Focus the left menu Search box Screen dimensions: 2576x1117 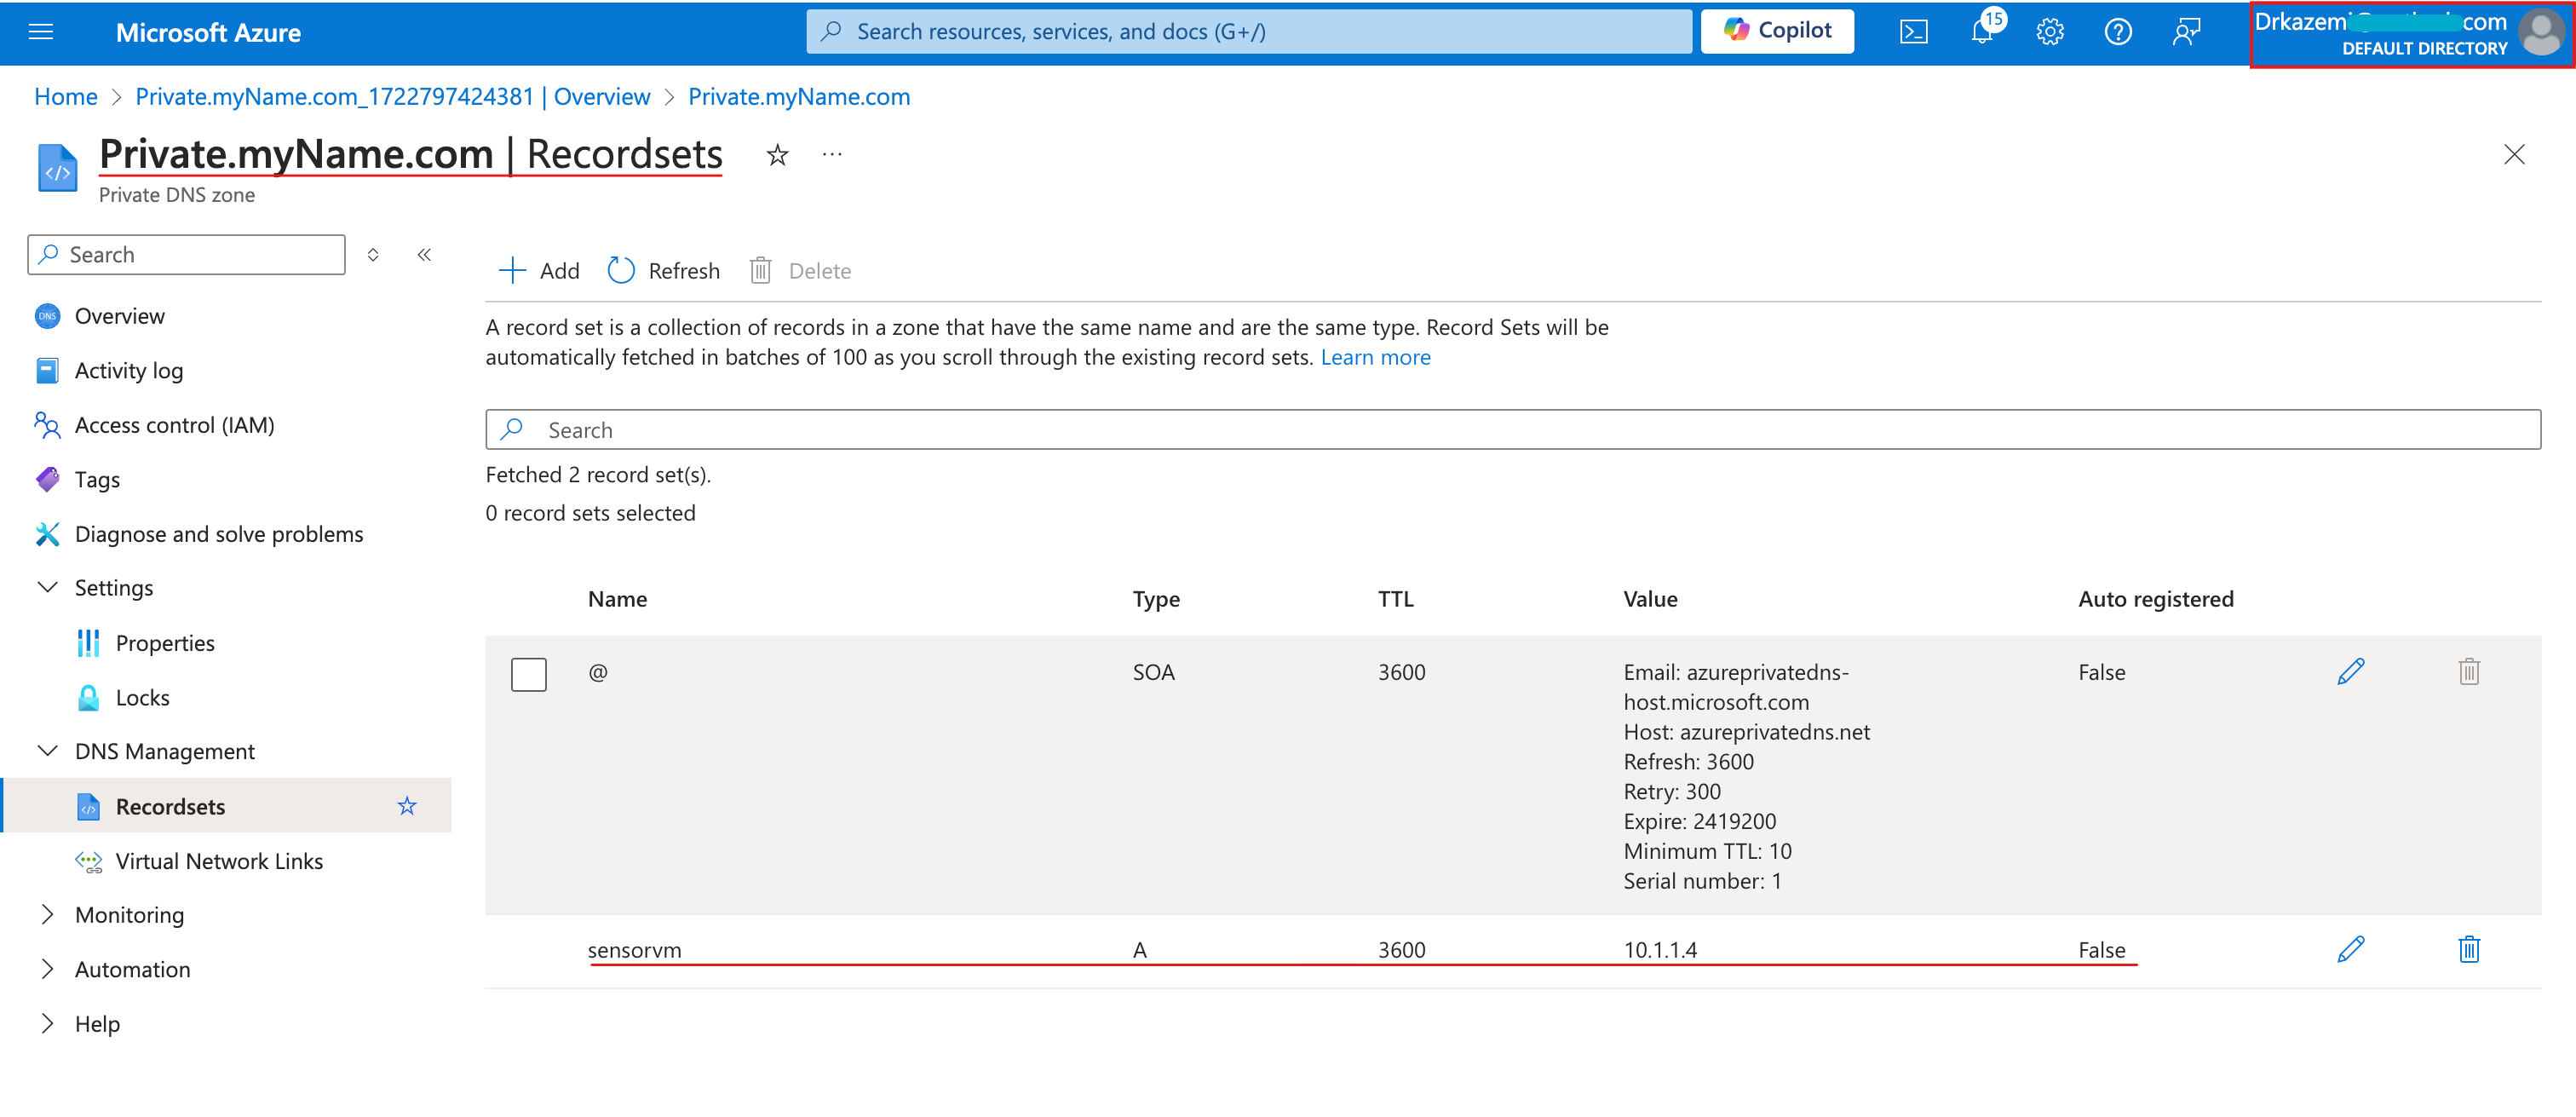[186, 255]
